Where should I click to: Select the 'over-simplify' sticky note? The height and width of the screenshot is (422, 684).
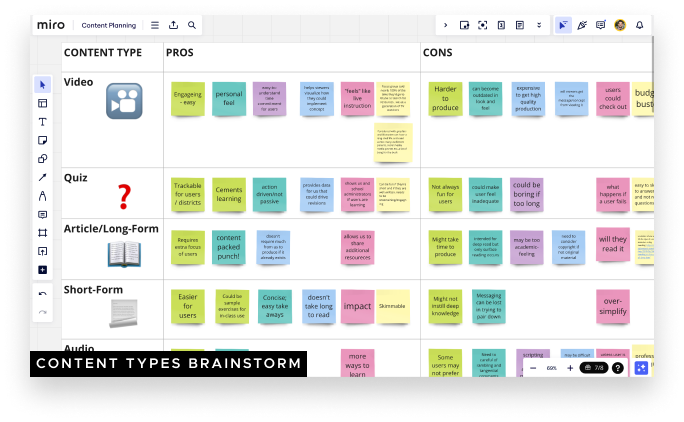[x=613, y=306]
